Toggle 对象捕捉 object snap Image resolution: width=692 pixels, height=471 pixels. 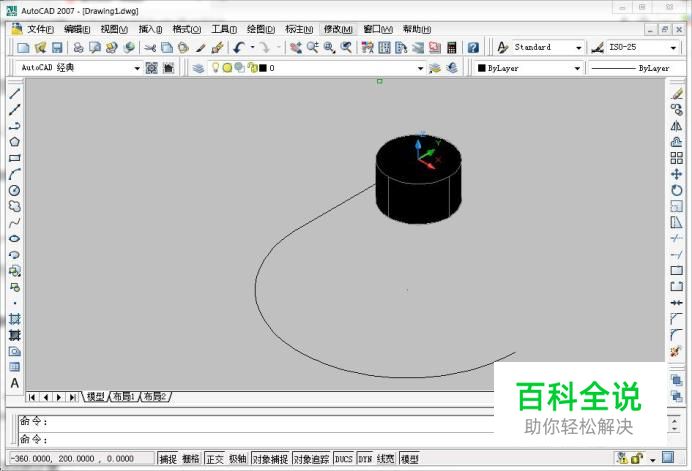pyautogui.click(x=270, y=459)
